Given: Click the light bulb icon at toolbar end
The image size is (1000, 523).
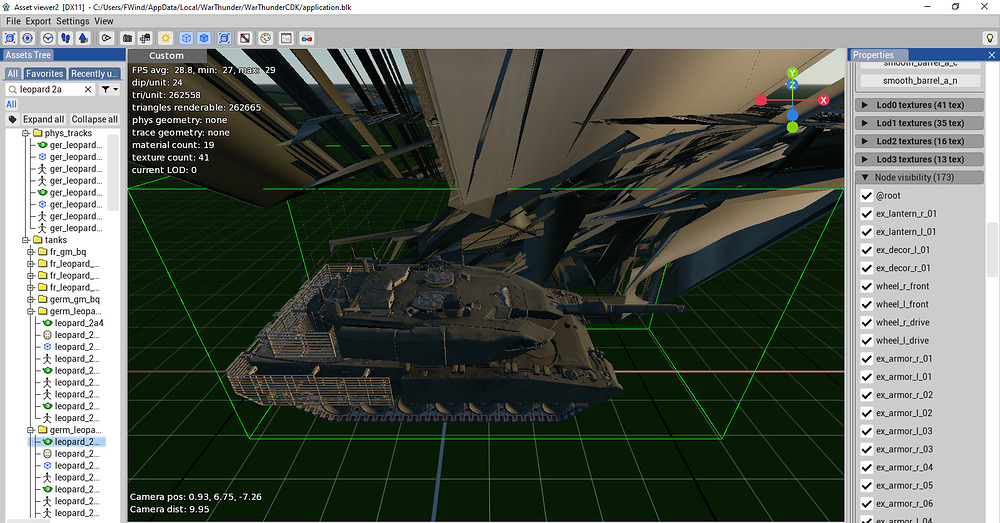Looking at the screenshot, I should pos(989,38).
